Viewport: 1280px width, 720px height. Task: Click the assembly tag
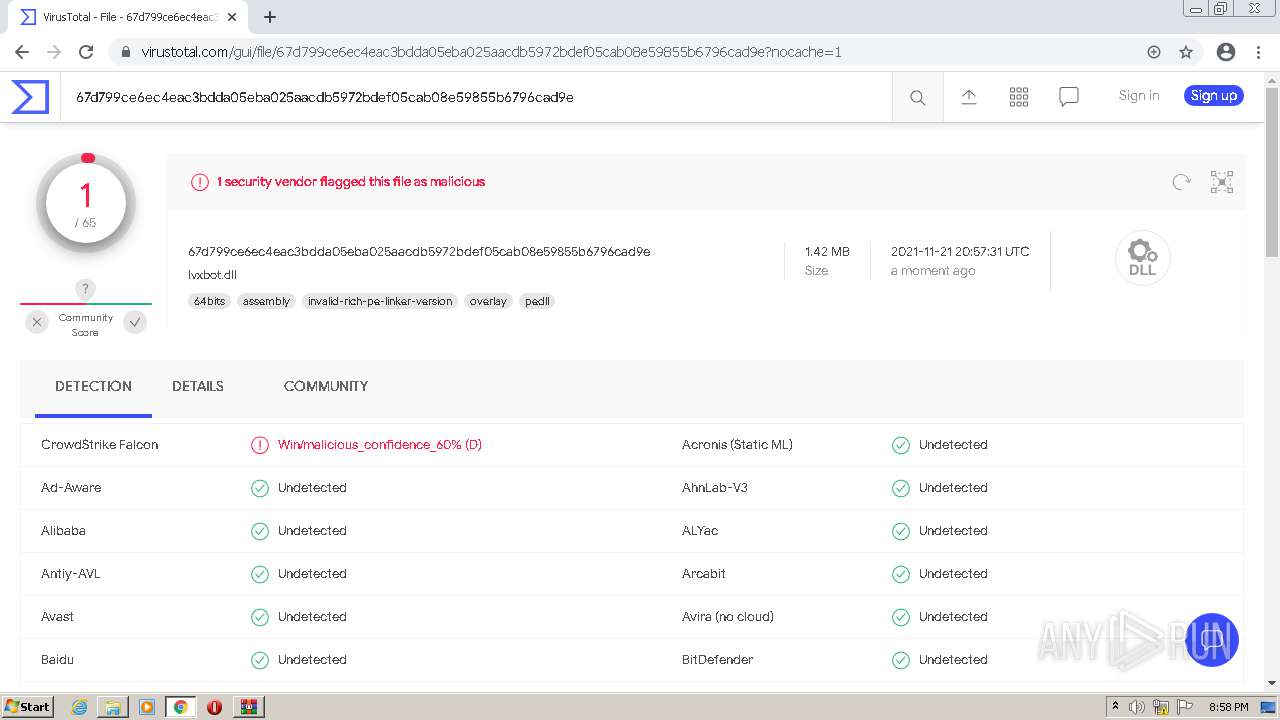[x=267, y=301]
